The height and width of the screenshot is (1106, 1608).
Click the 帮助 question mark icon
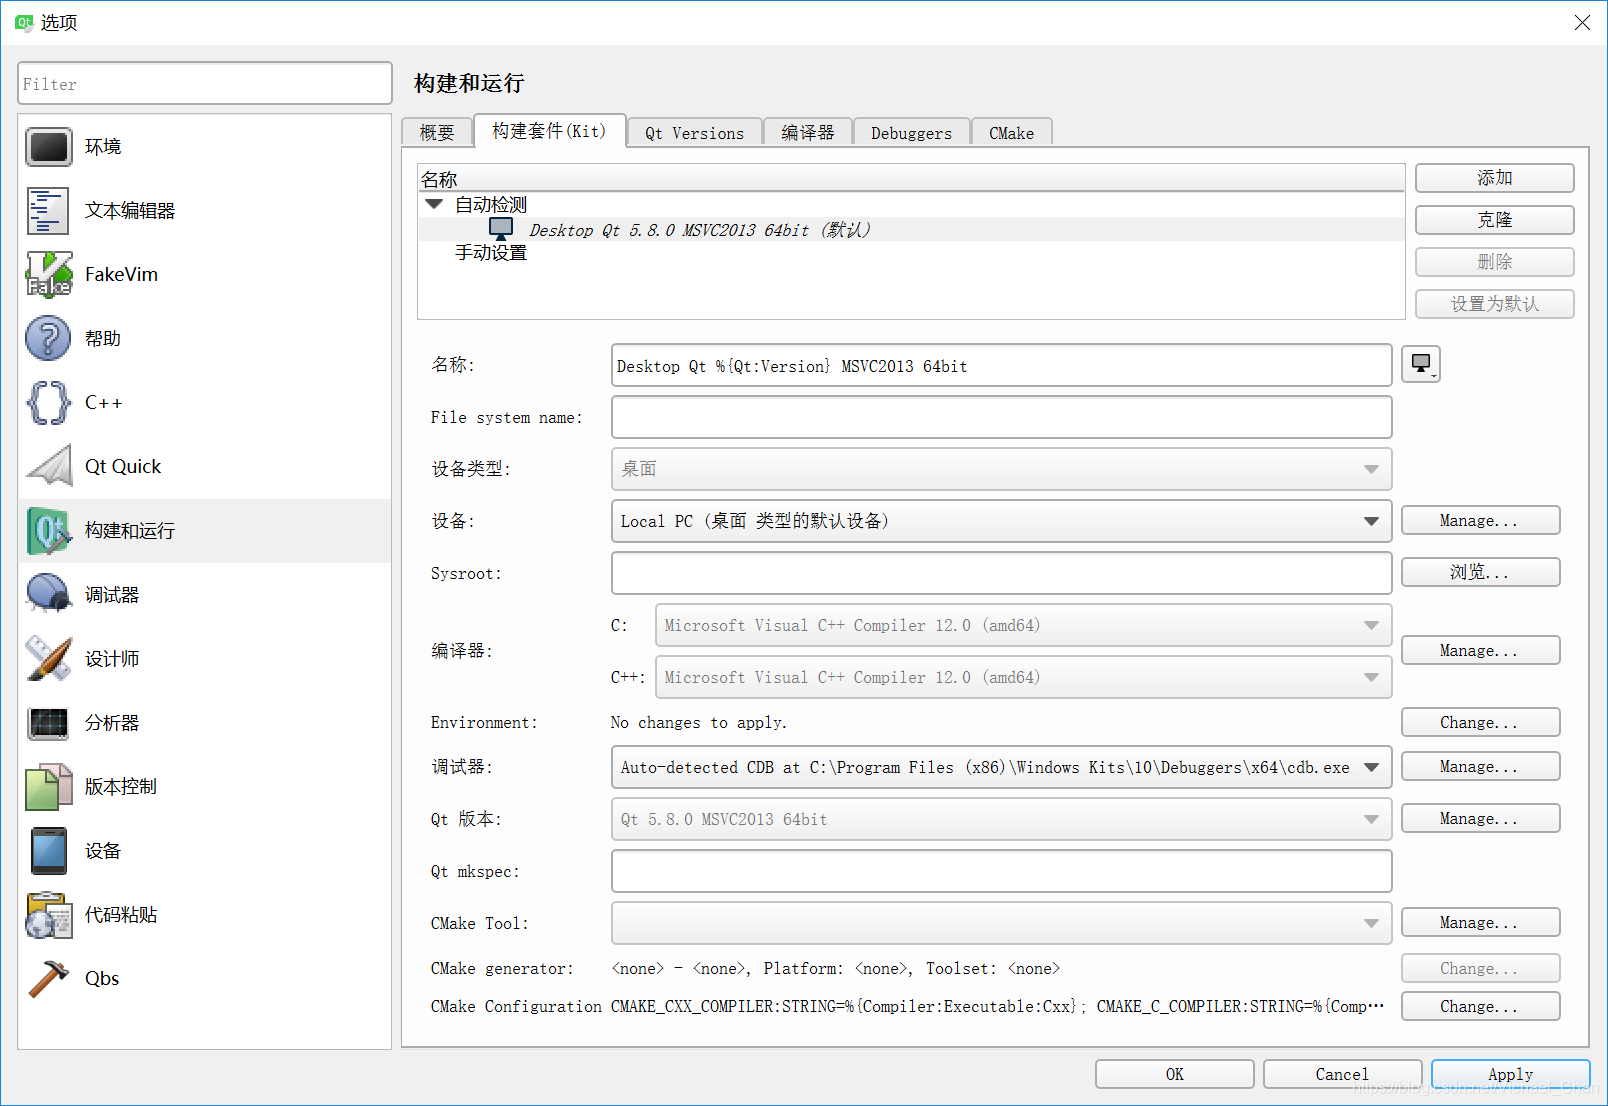[48, 339]
